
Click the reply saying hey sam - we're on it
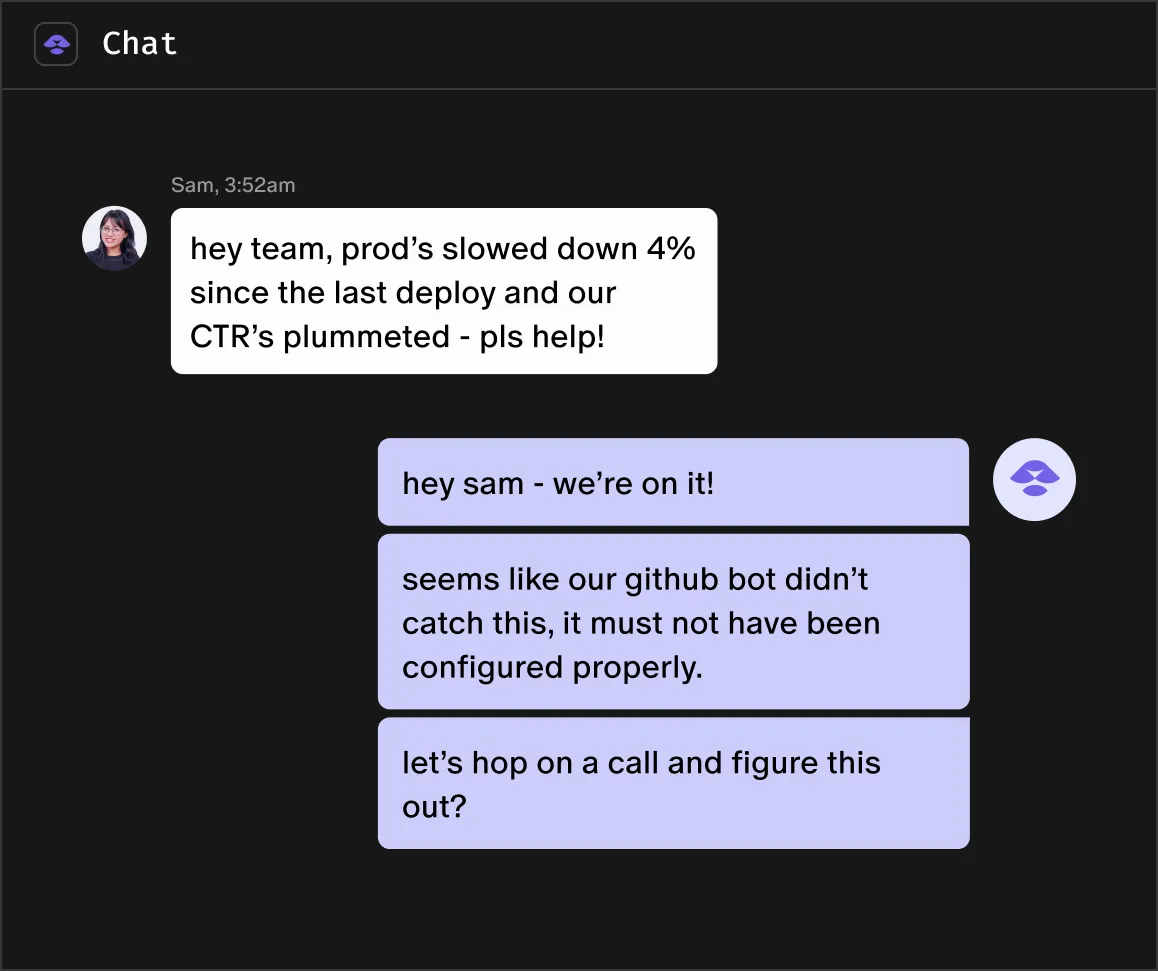tap(673, 482)
